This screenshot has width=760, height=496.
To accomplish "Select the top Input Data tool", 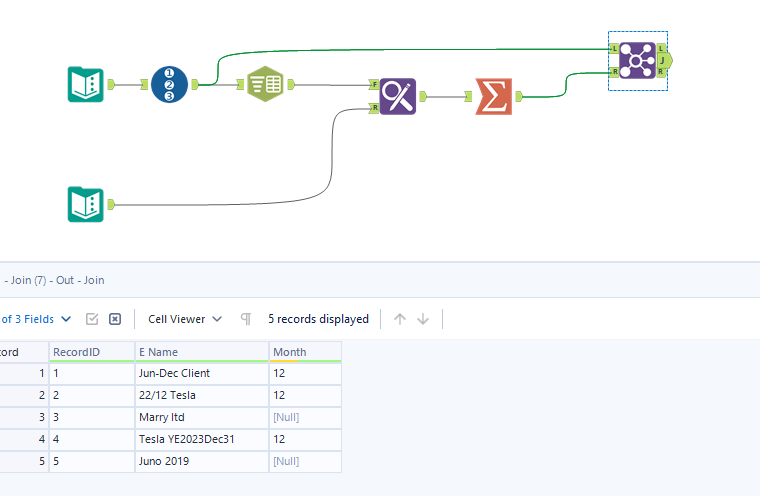I will pos(85,84).
